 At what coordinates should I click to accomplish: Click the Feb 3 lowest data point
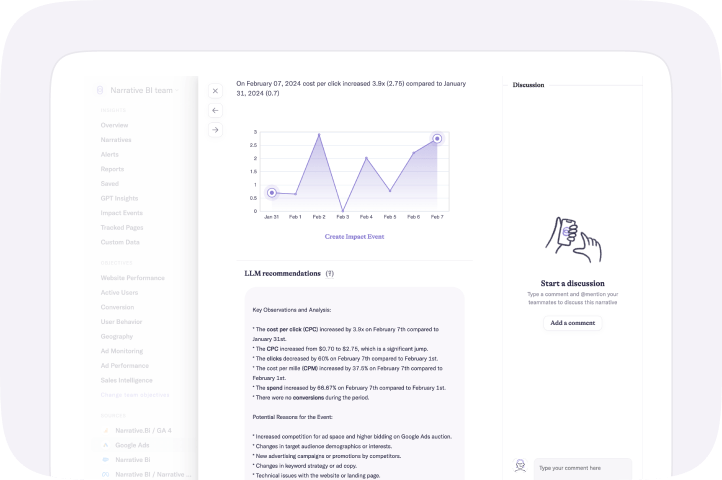343,211
